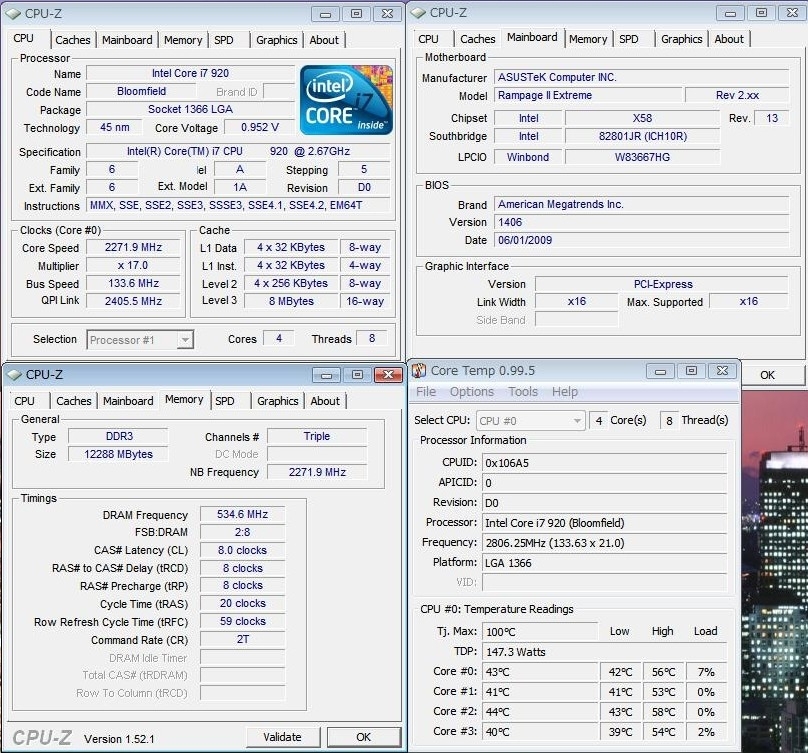Open the Options menu in Core Temp
808x753 pixels.
[471, 392]
